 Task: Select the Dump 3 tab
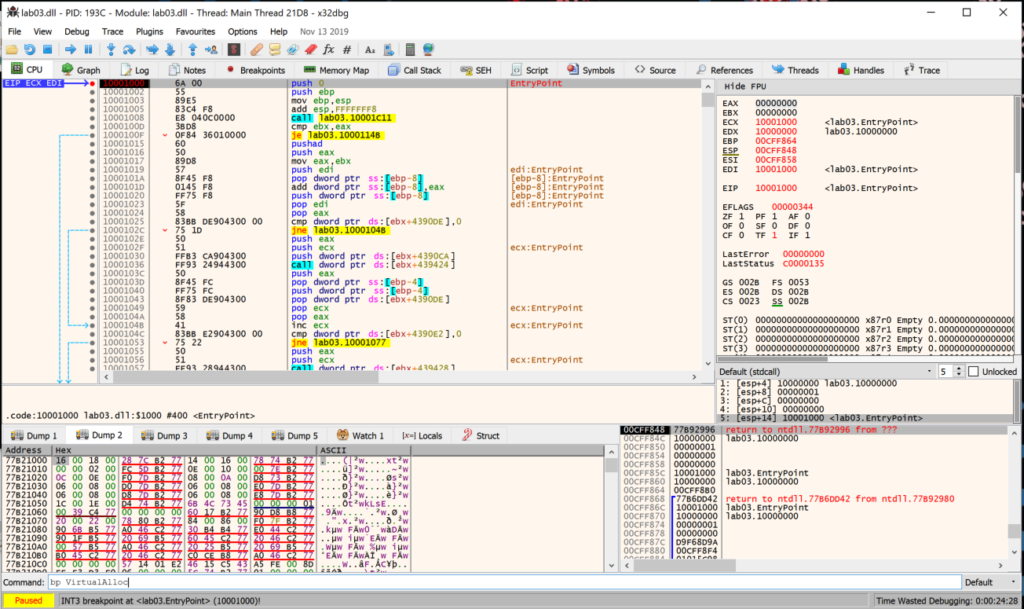click(x=165, y=435)
